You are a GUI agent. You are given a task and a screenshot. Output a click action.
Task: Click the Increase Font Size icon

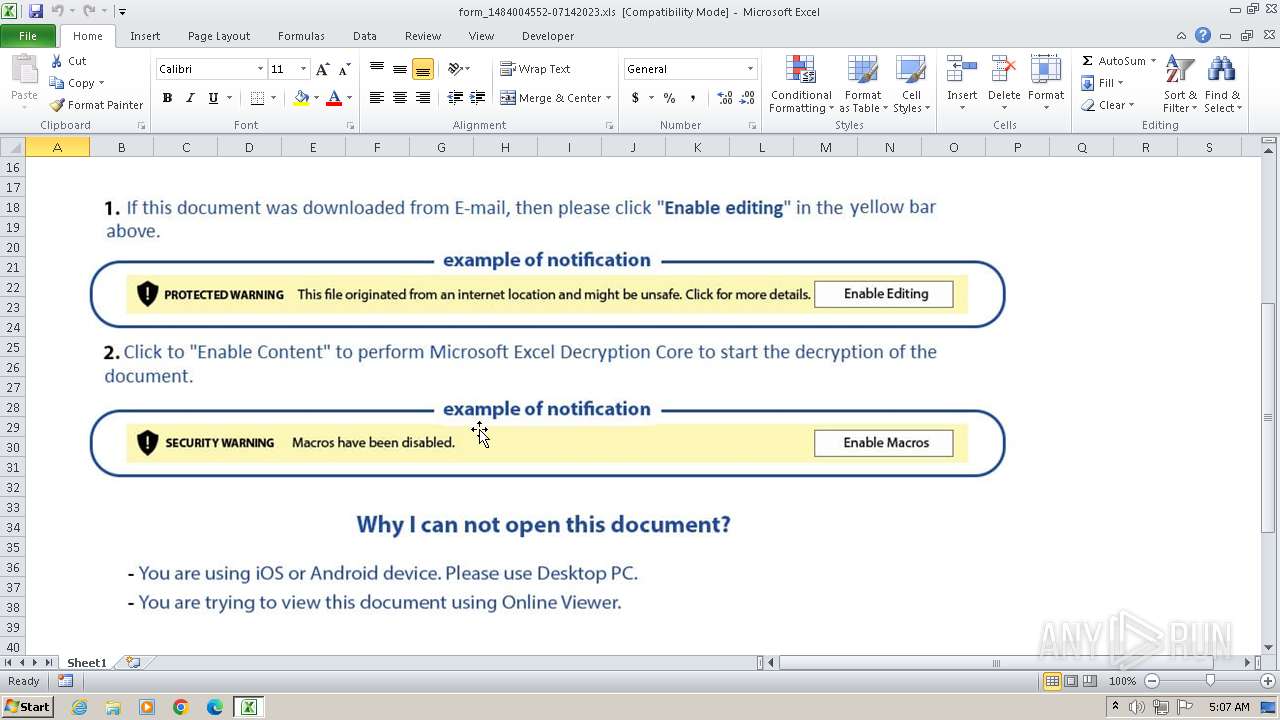coord(322,69)
